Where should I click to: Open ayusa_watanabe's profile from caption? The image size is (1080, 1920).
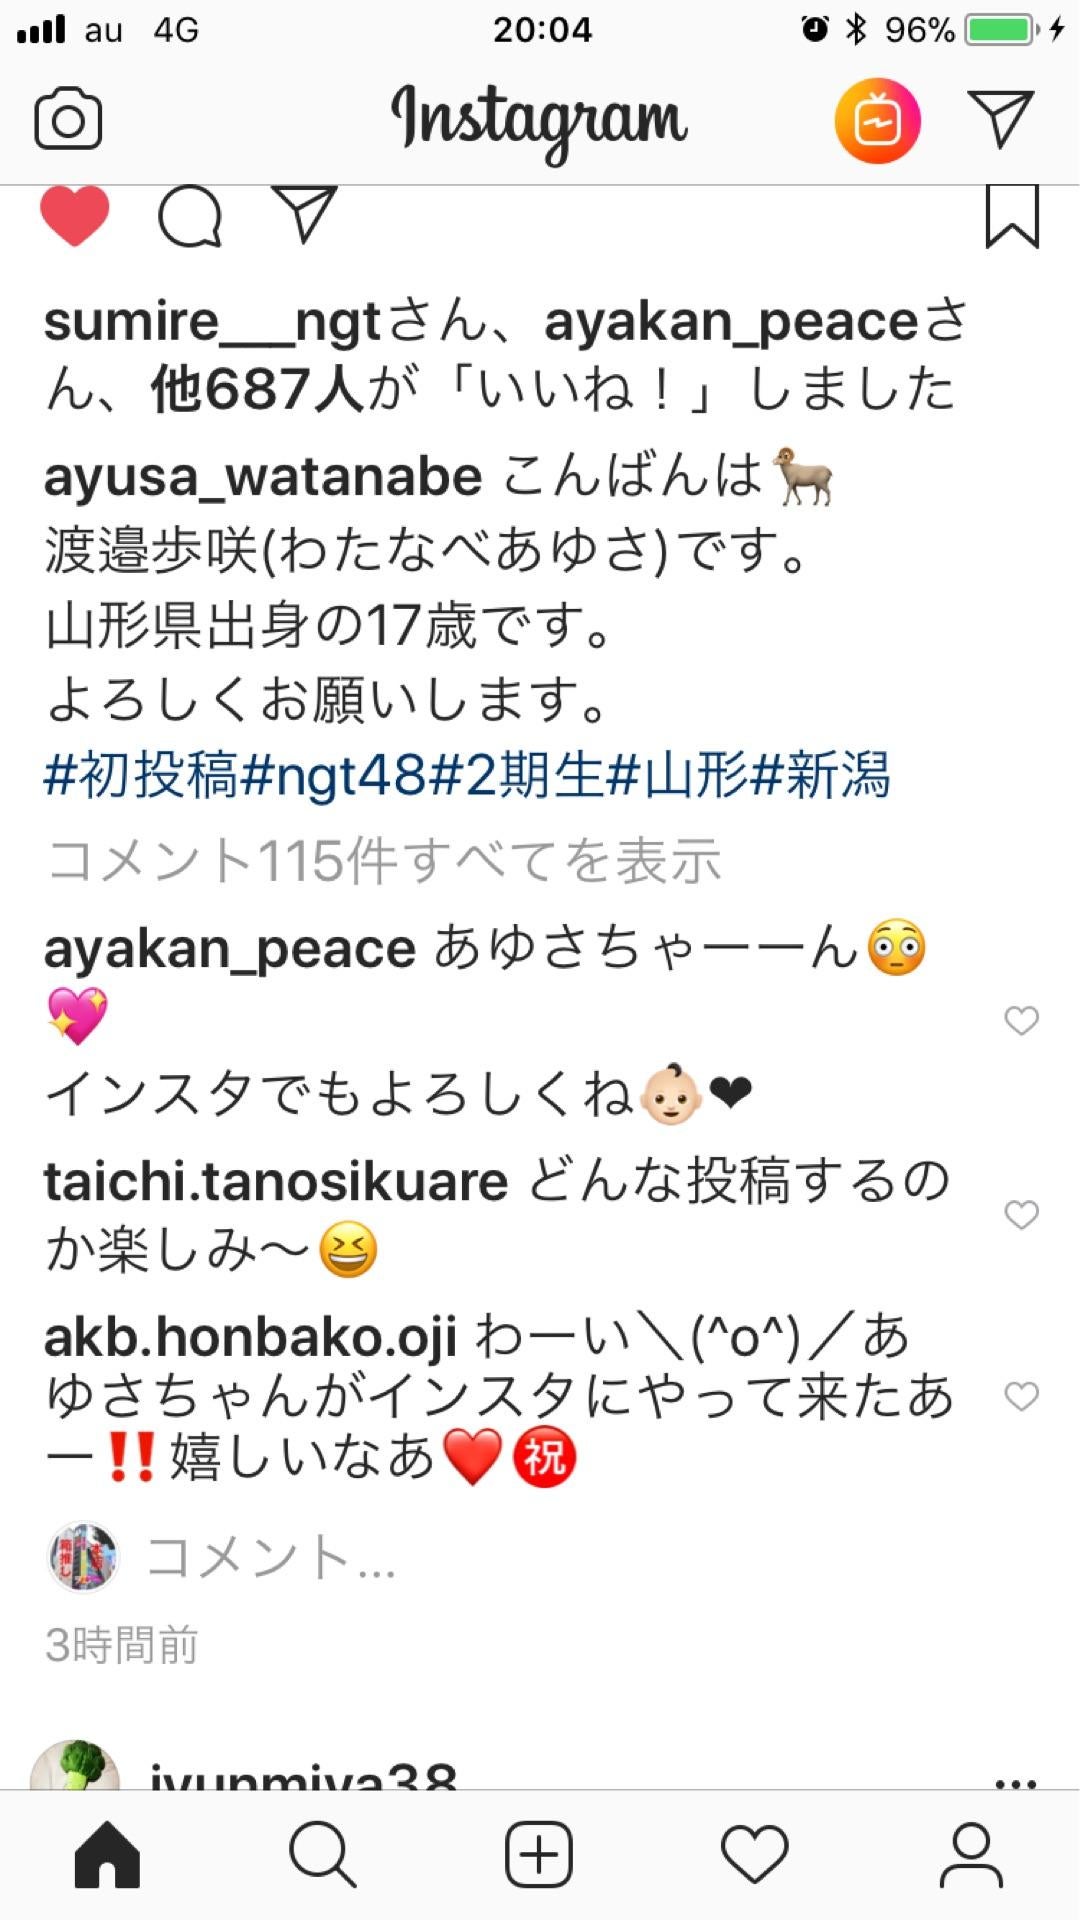263,476
